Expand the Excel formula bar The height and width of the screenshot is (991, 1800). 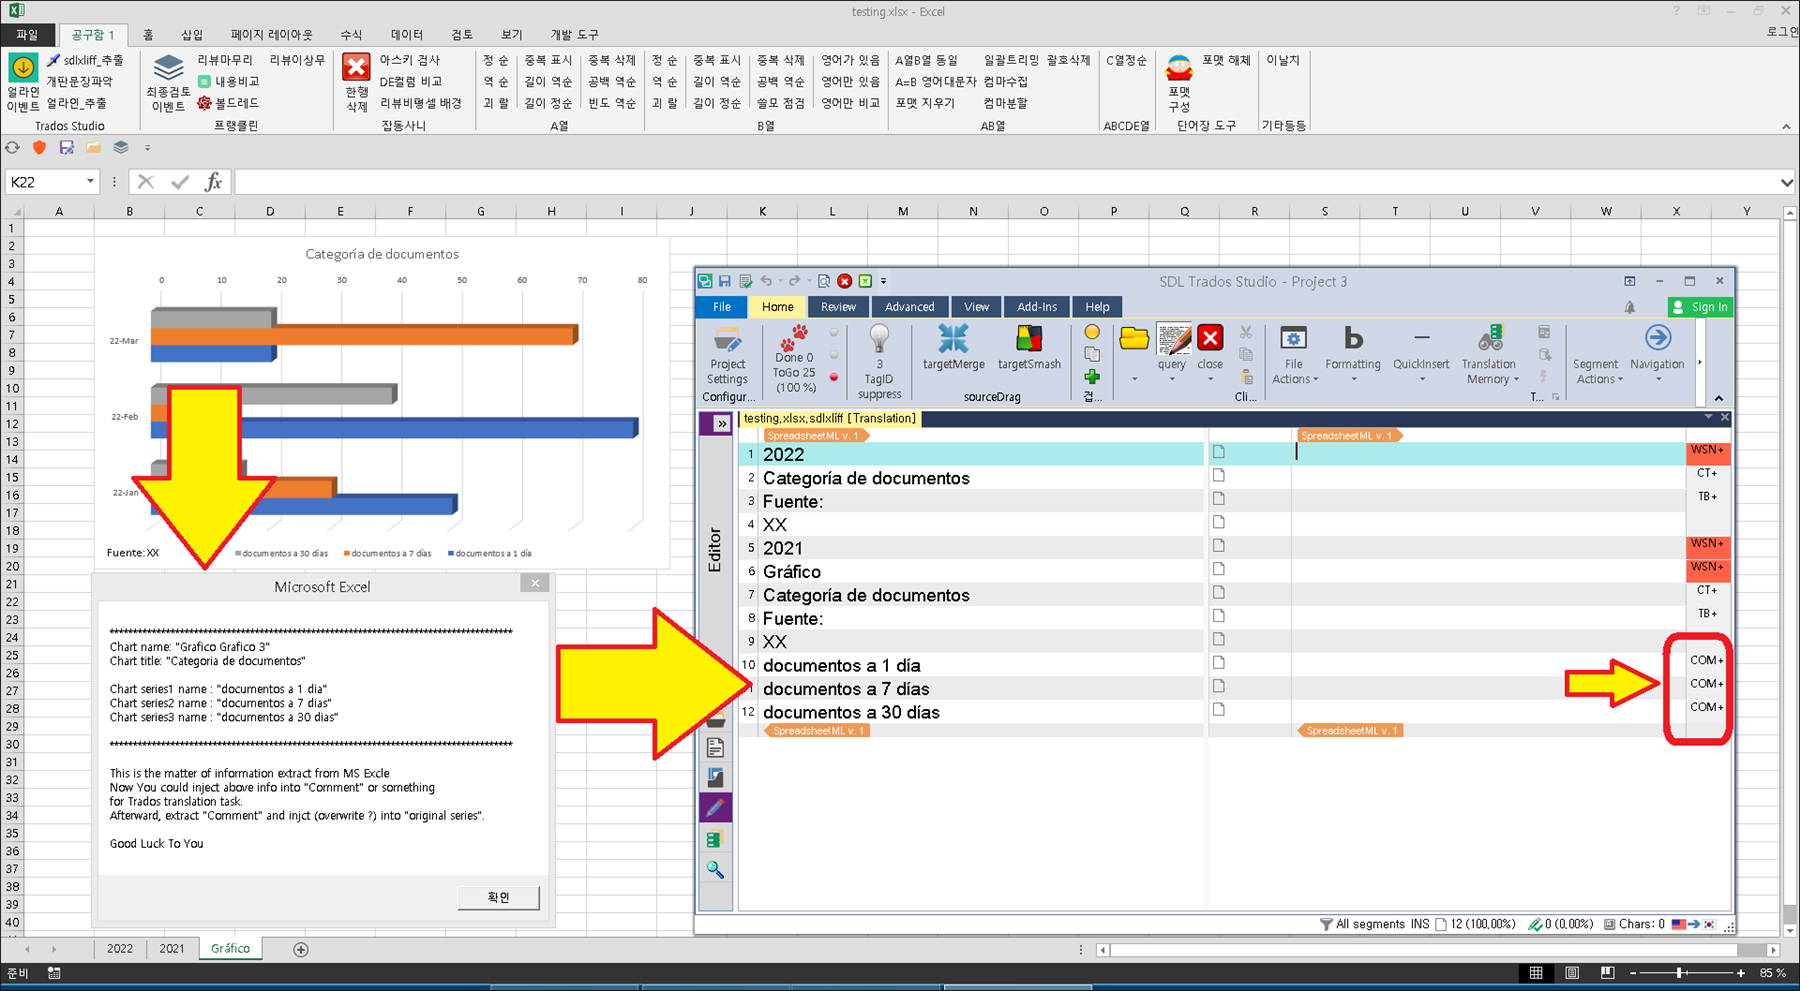[1786, 182]
